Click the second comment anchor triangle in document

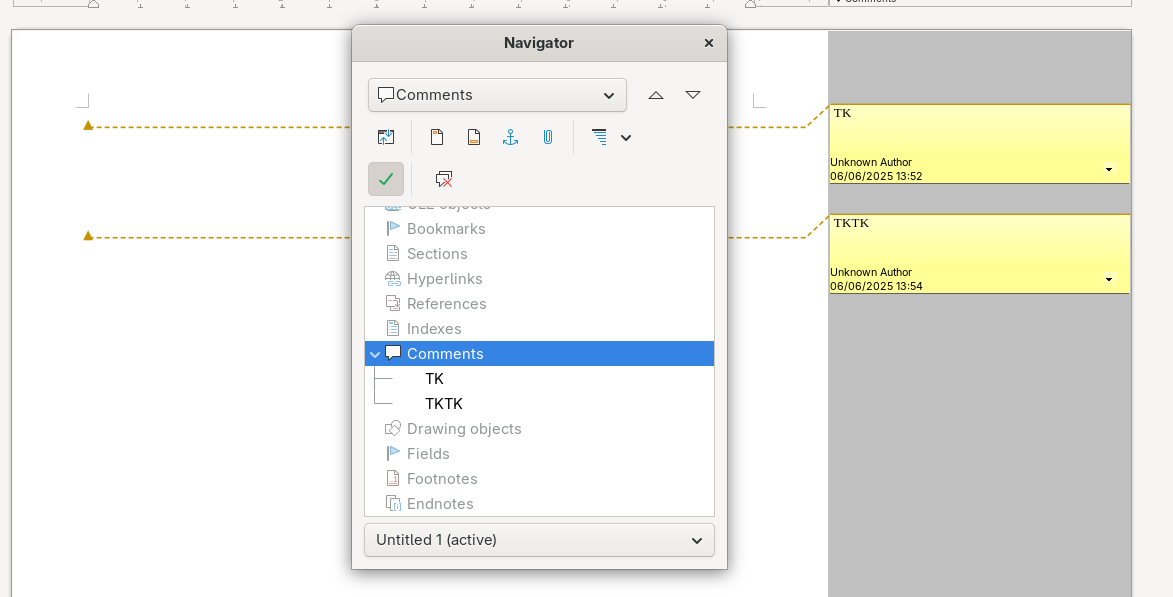pyautogui.click(x=88, y=236)
